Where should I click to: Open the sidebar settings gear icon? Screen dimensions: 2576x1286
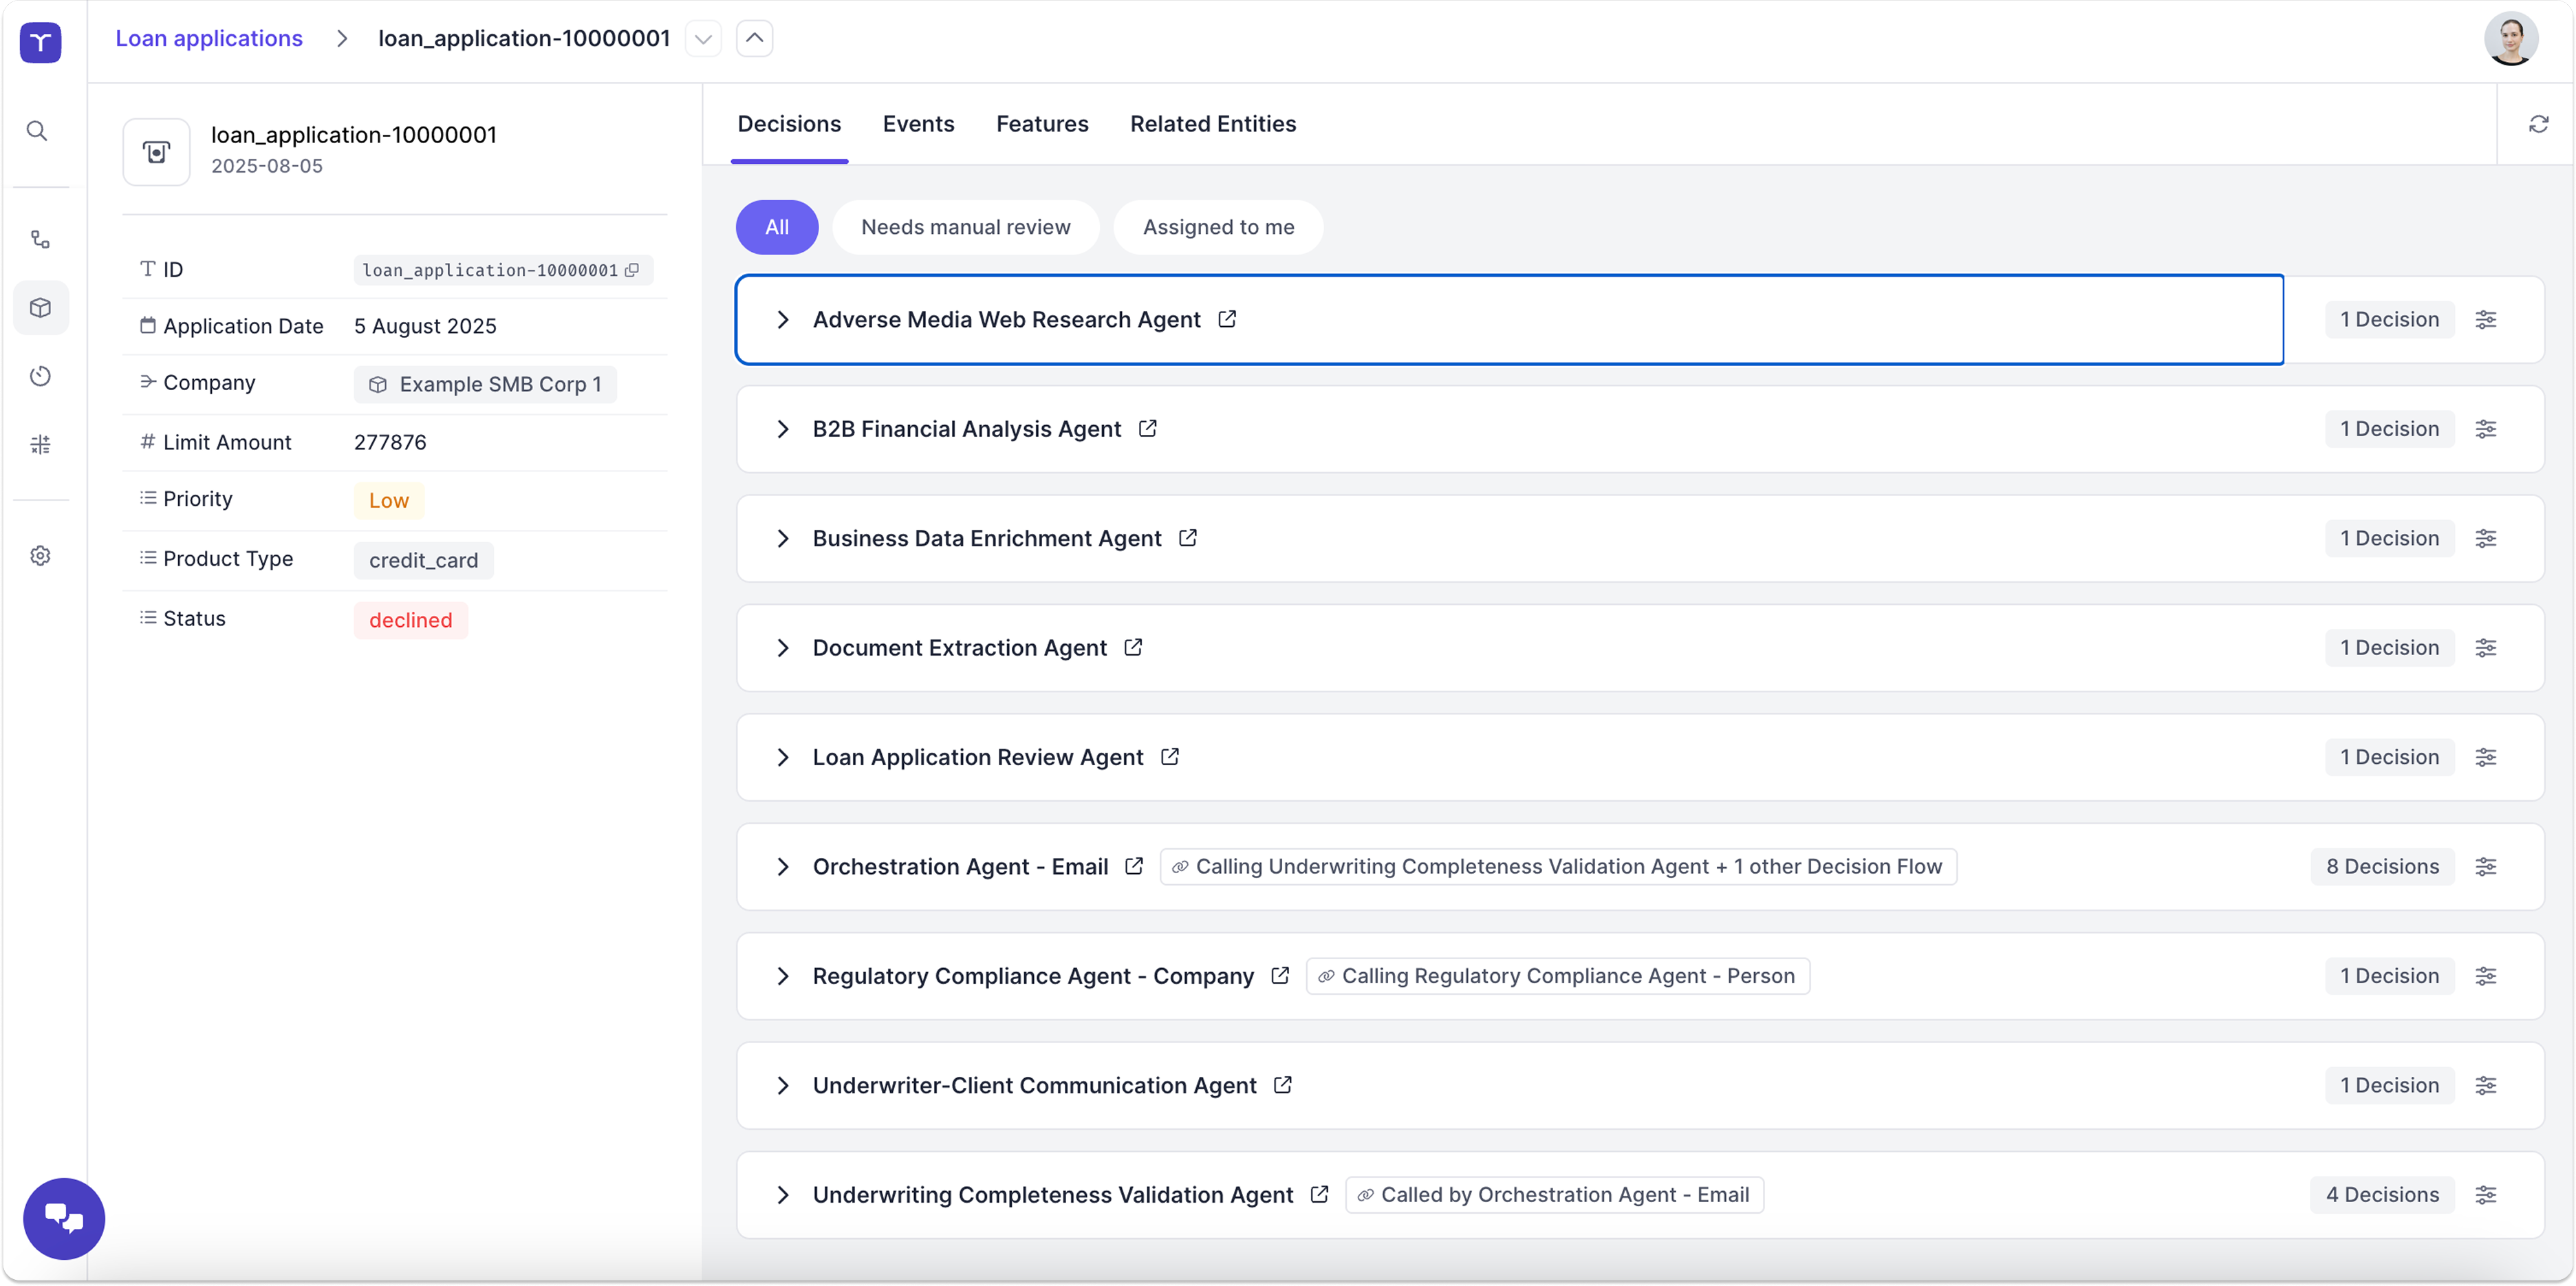coord(40,556)
